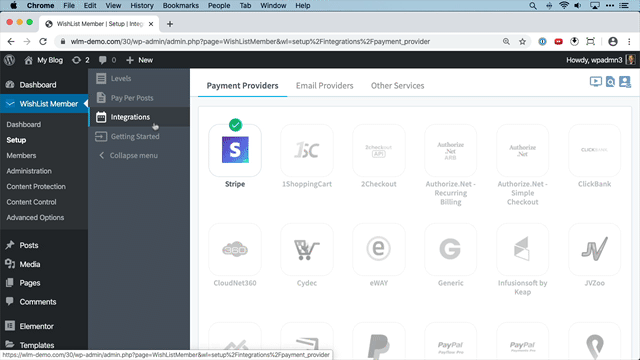This screenshot has width=640, height=360.
Task: Select the Cydec provider icon
Action: tap(307, 249)
